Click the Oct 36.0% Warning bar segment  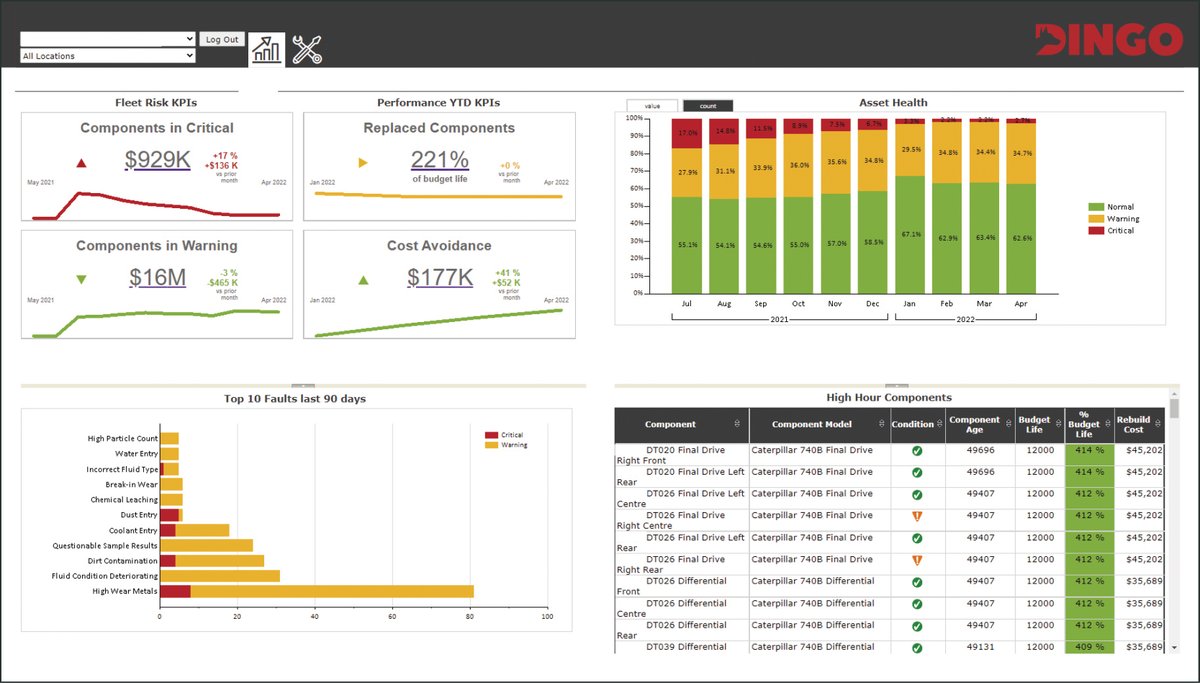point(799,165)
